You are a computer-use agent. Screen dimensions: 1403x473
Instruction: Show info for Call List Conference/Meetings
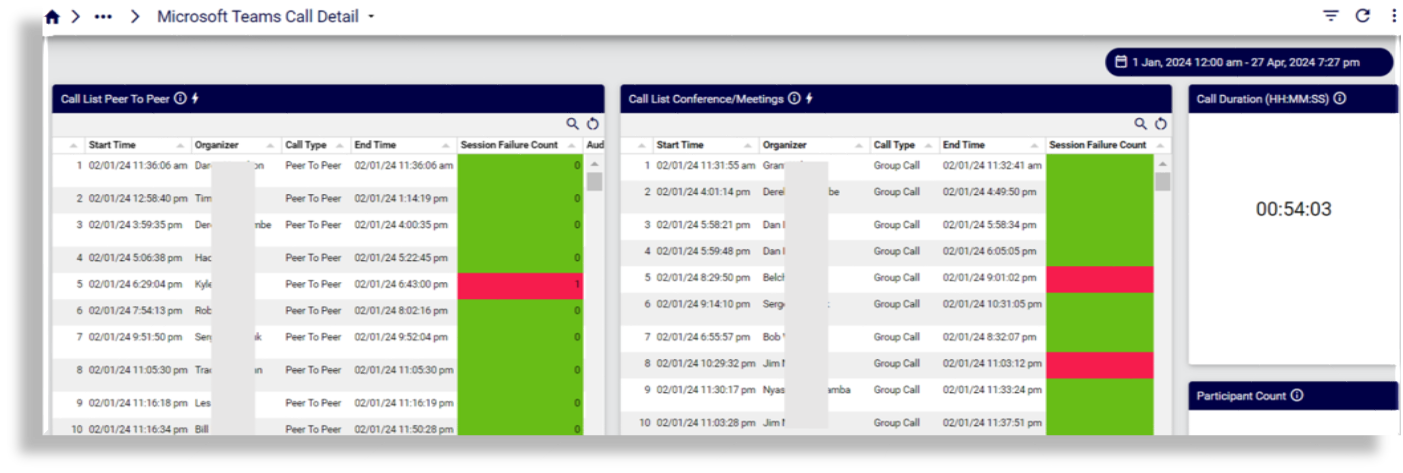tap(794, 98)
